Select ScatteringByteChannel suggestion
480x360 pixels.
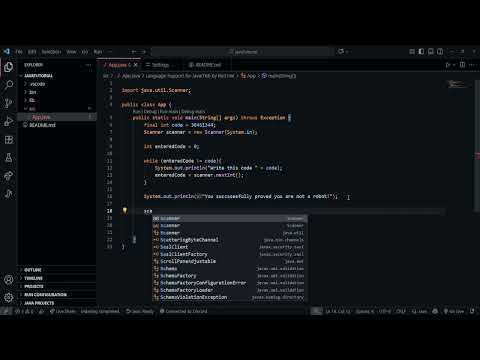tap(230, 240)
